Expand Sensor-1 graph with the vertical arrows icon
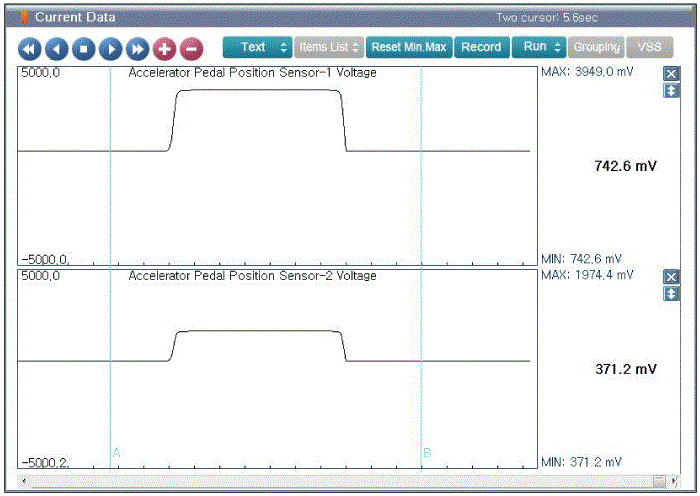This screenshot has height=496, width=700. point(671,91)
